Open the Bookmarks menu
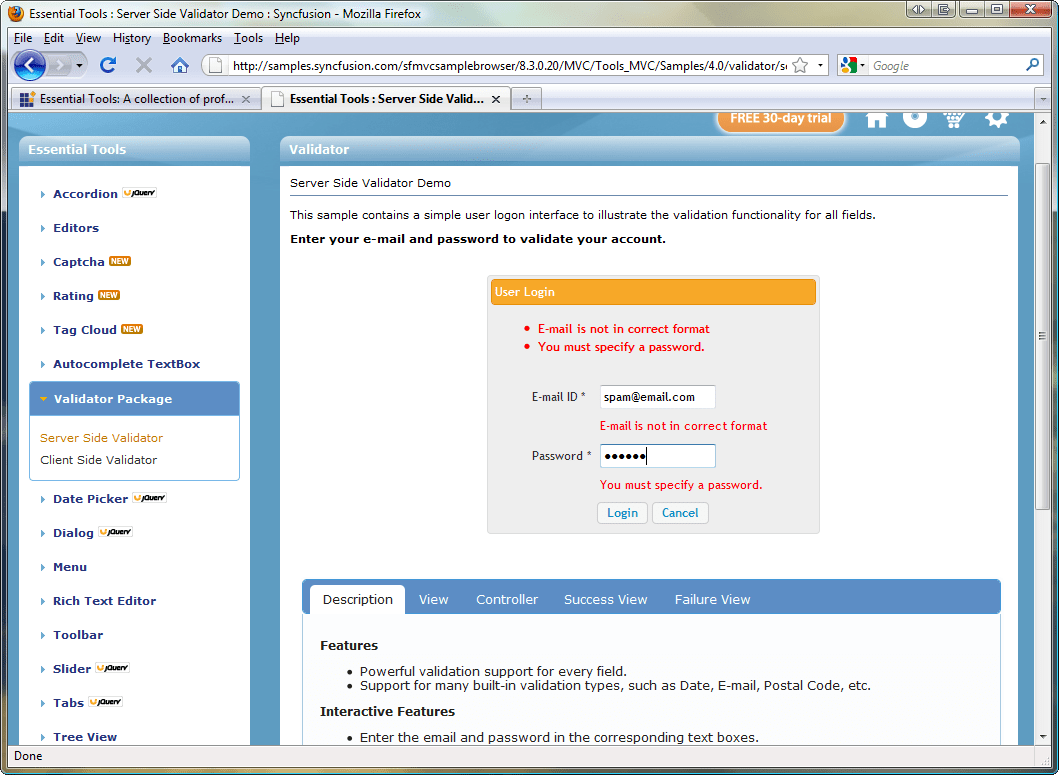This screenshot has width=1059, height=775. point(192,38)
